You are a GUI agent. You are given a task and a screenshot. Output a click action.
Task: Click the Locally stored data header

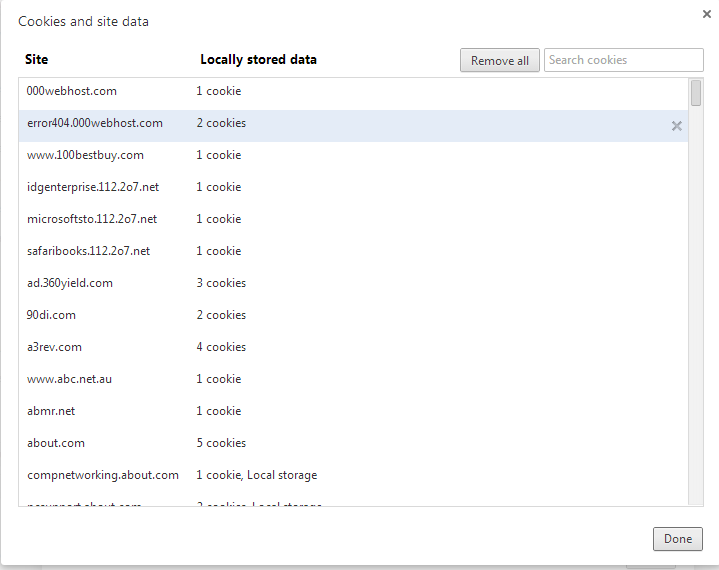(258, 60)
